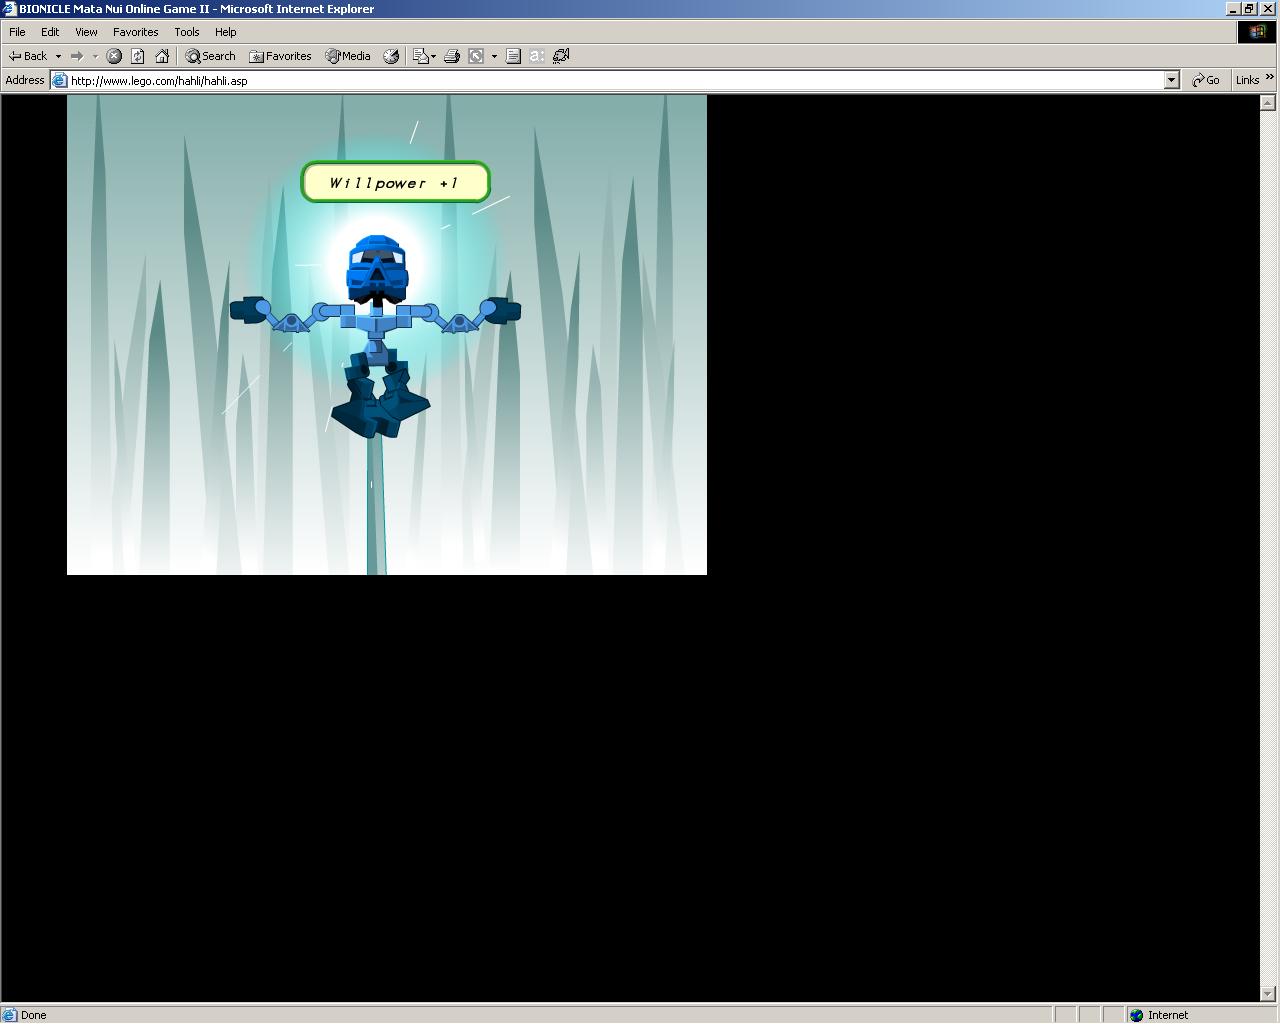The width and height of the screenshot is (1280, 1024).
Task: Refresh the page with the Refresh icon
Action: tap(138, 56)
